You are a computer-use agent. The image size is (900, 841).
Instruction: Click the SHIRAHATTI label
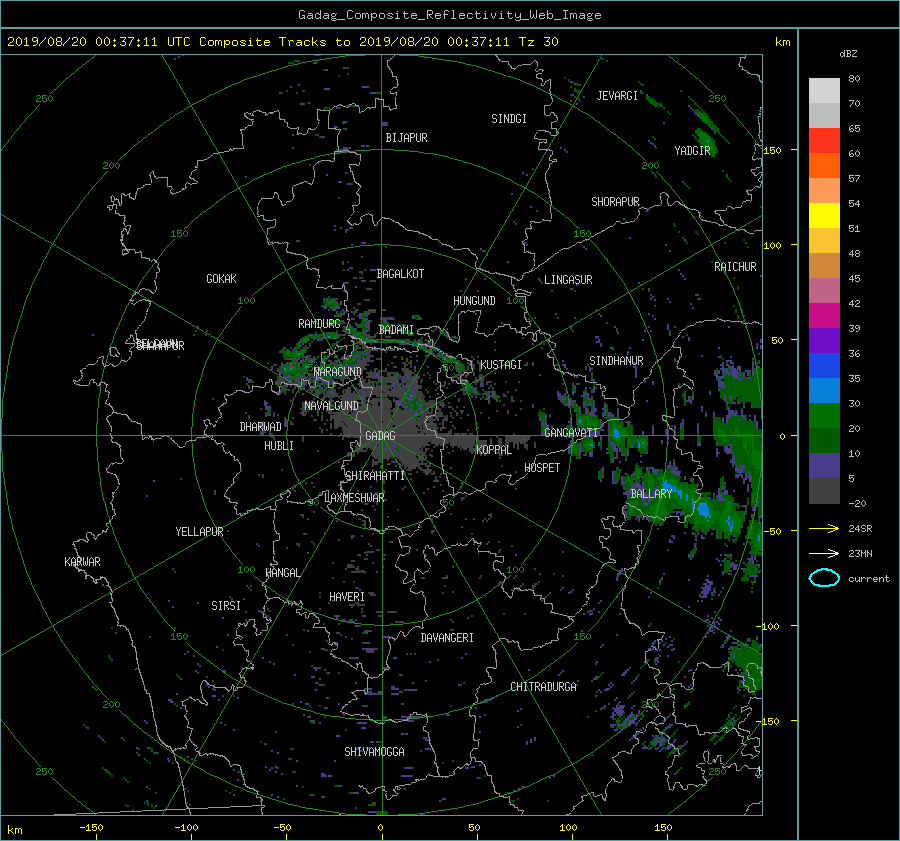tap(375, 476)
